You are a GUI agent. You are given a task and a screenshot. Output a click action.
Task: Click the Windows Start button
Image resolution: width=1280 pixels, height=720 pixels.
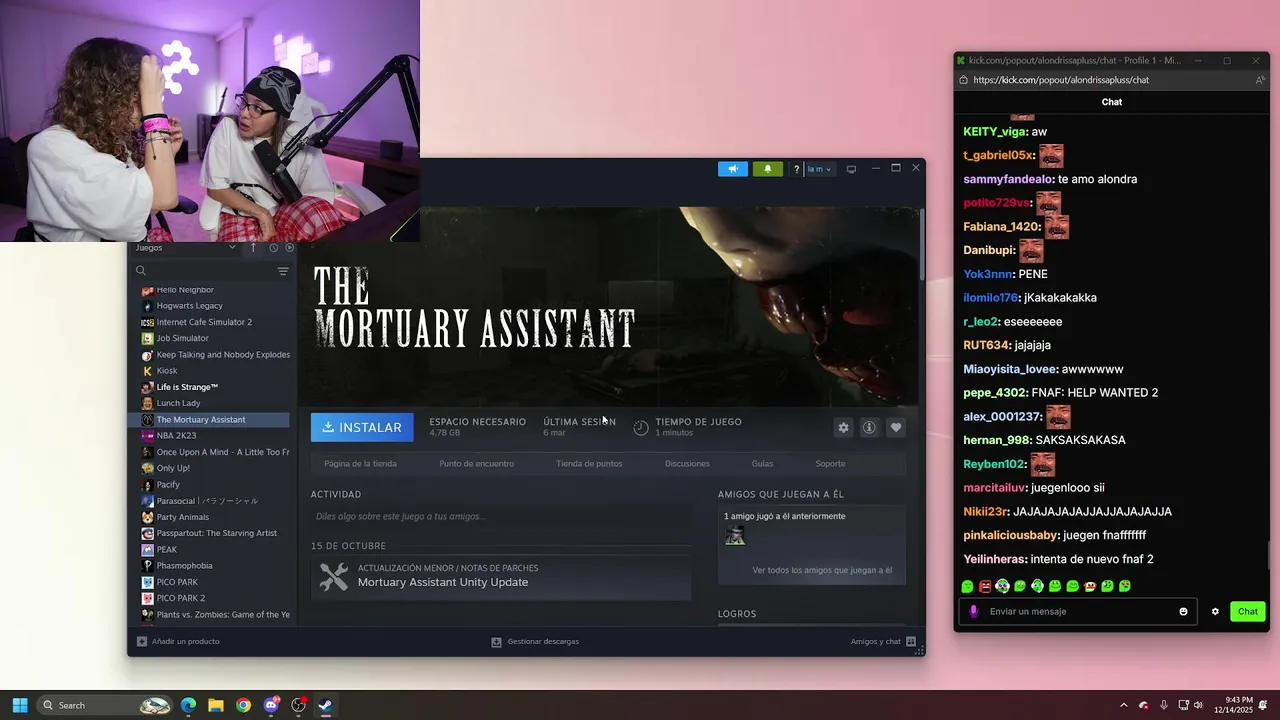tap(19, 705)
